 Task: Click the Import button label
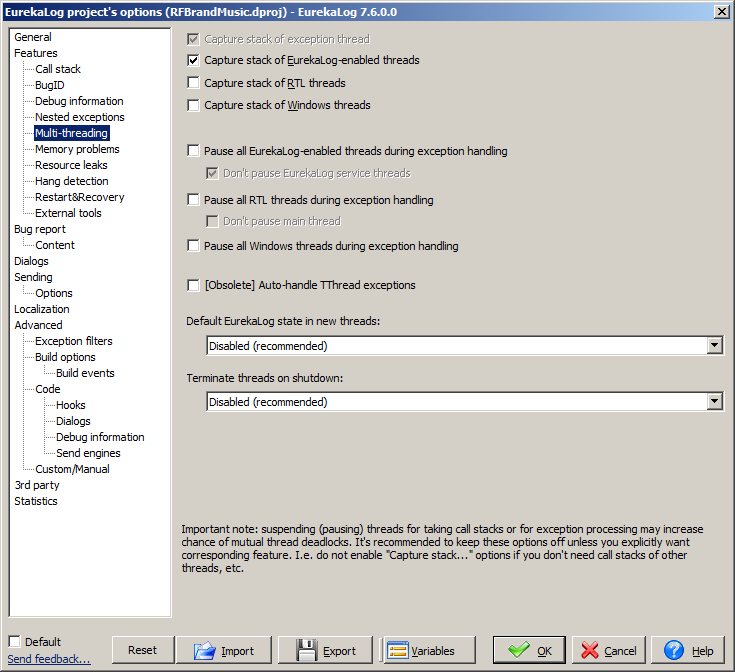[237, 651]
